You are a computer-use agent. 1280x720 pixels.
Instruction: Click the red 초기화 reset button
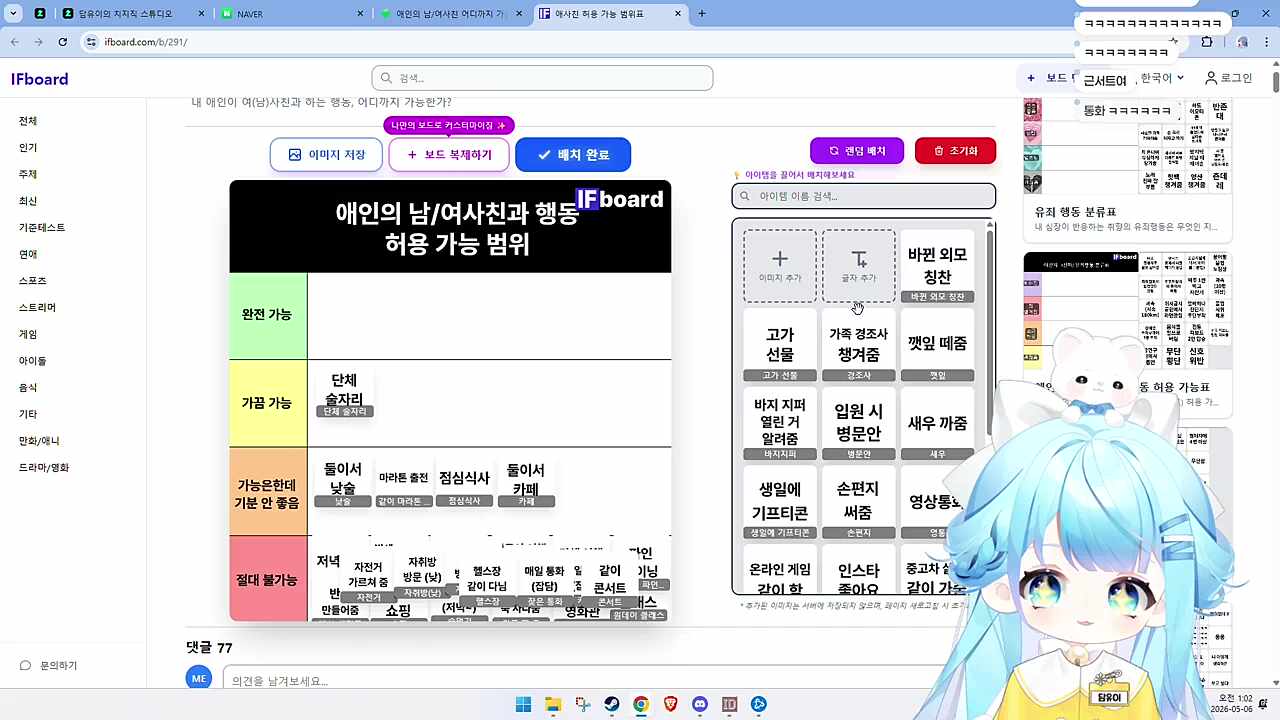(x=955, y=151)
